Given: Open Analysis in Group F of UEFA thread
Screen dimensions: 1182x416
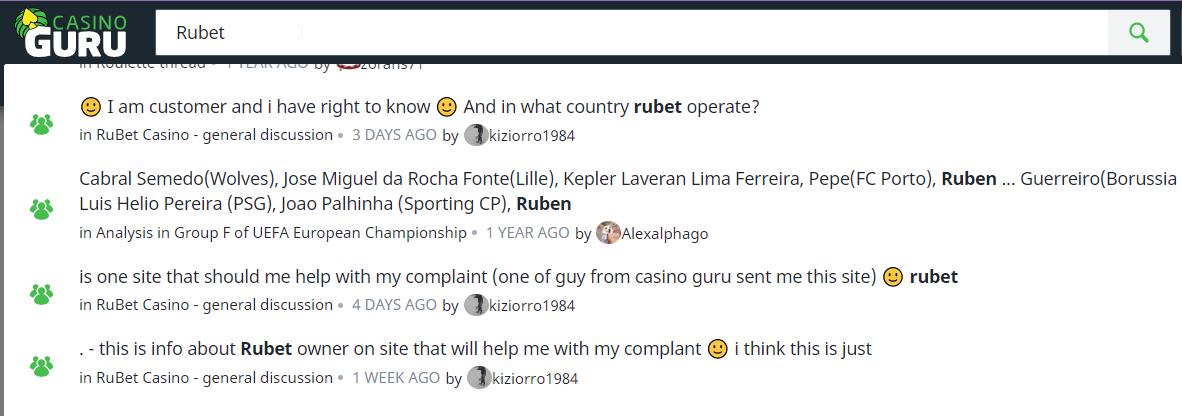Looking at the screenshot, I should [x=281, y=233].
